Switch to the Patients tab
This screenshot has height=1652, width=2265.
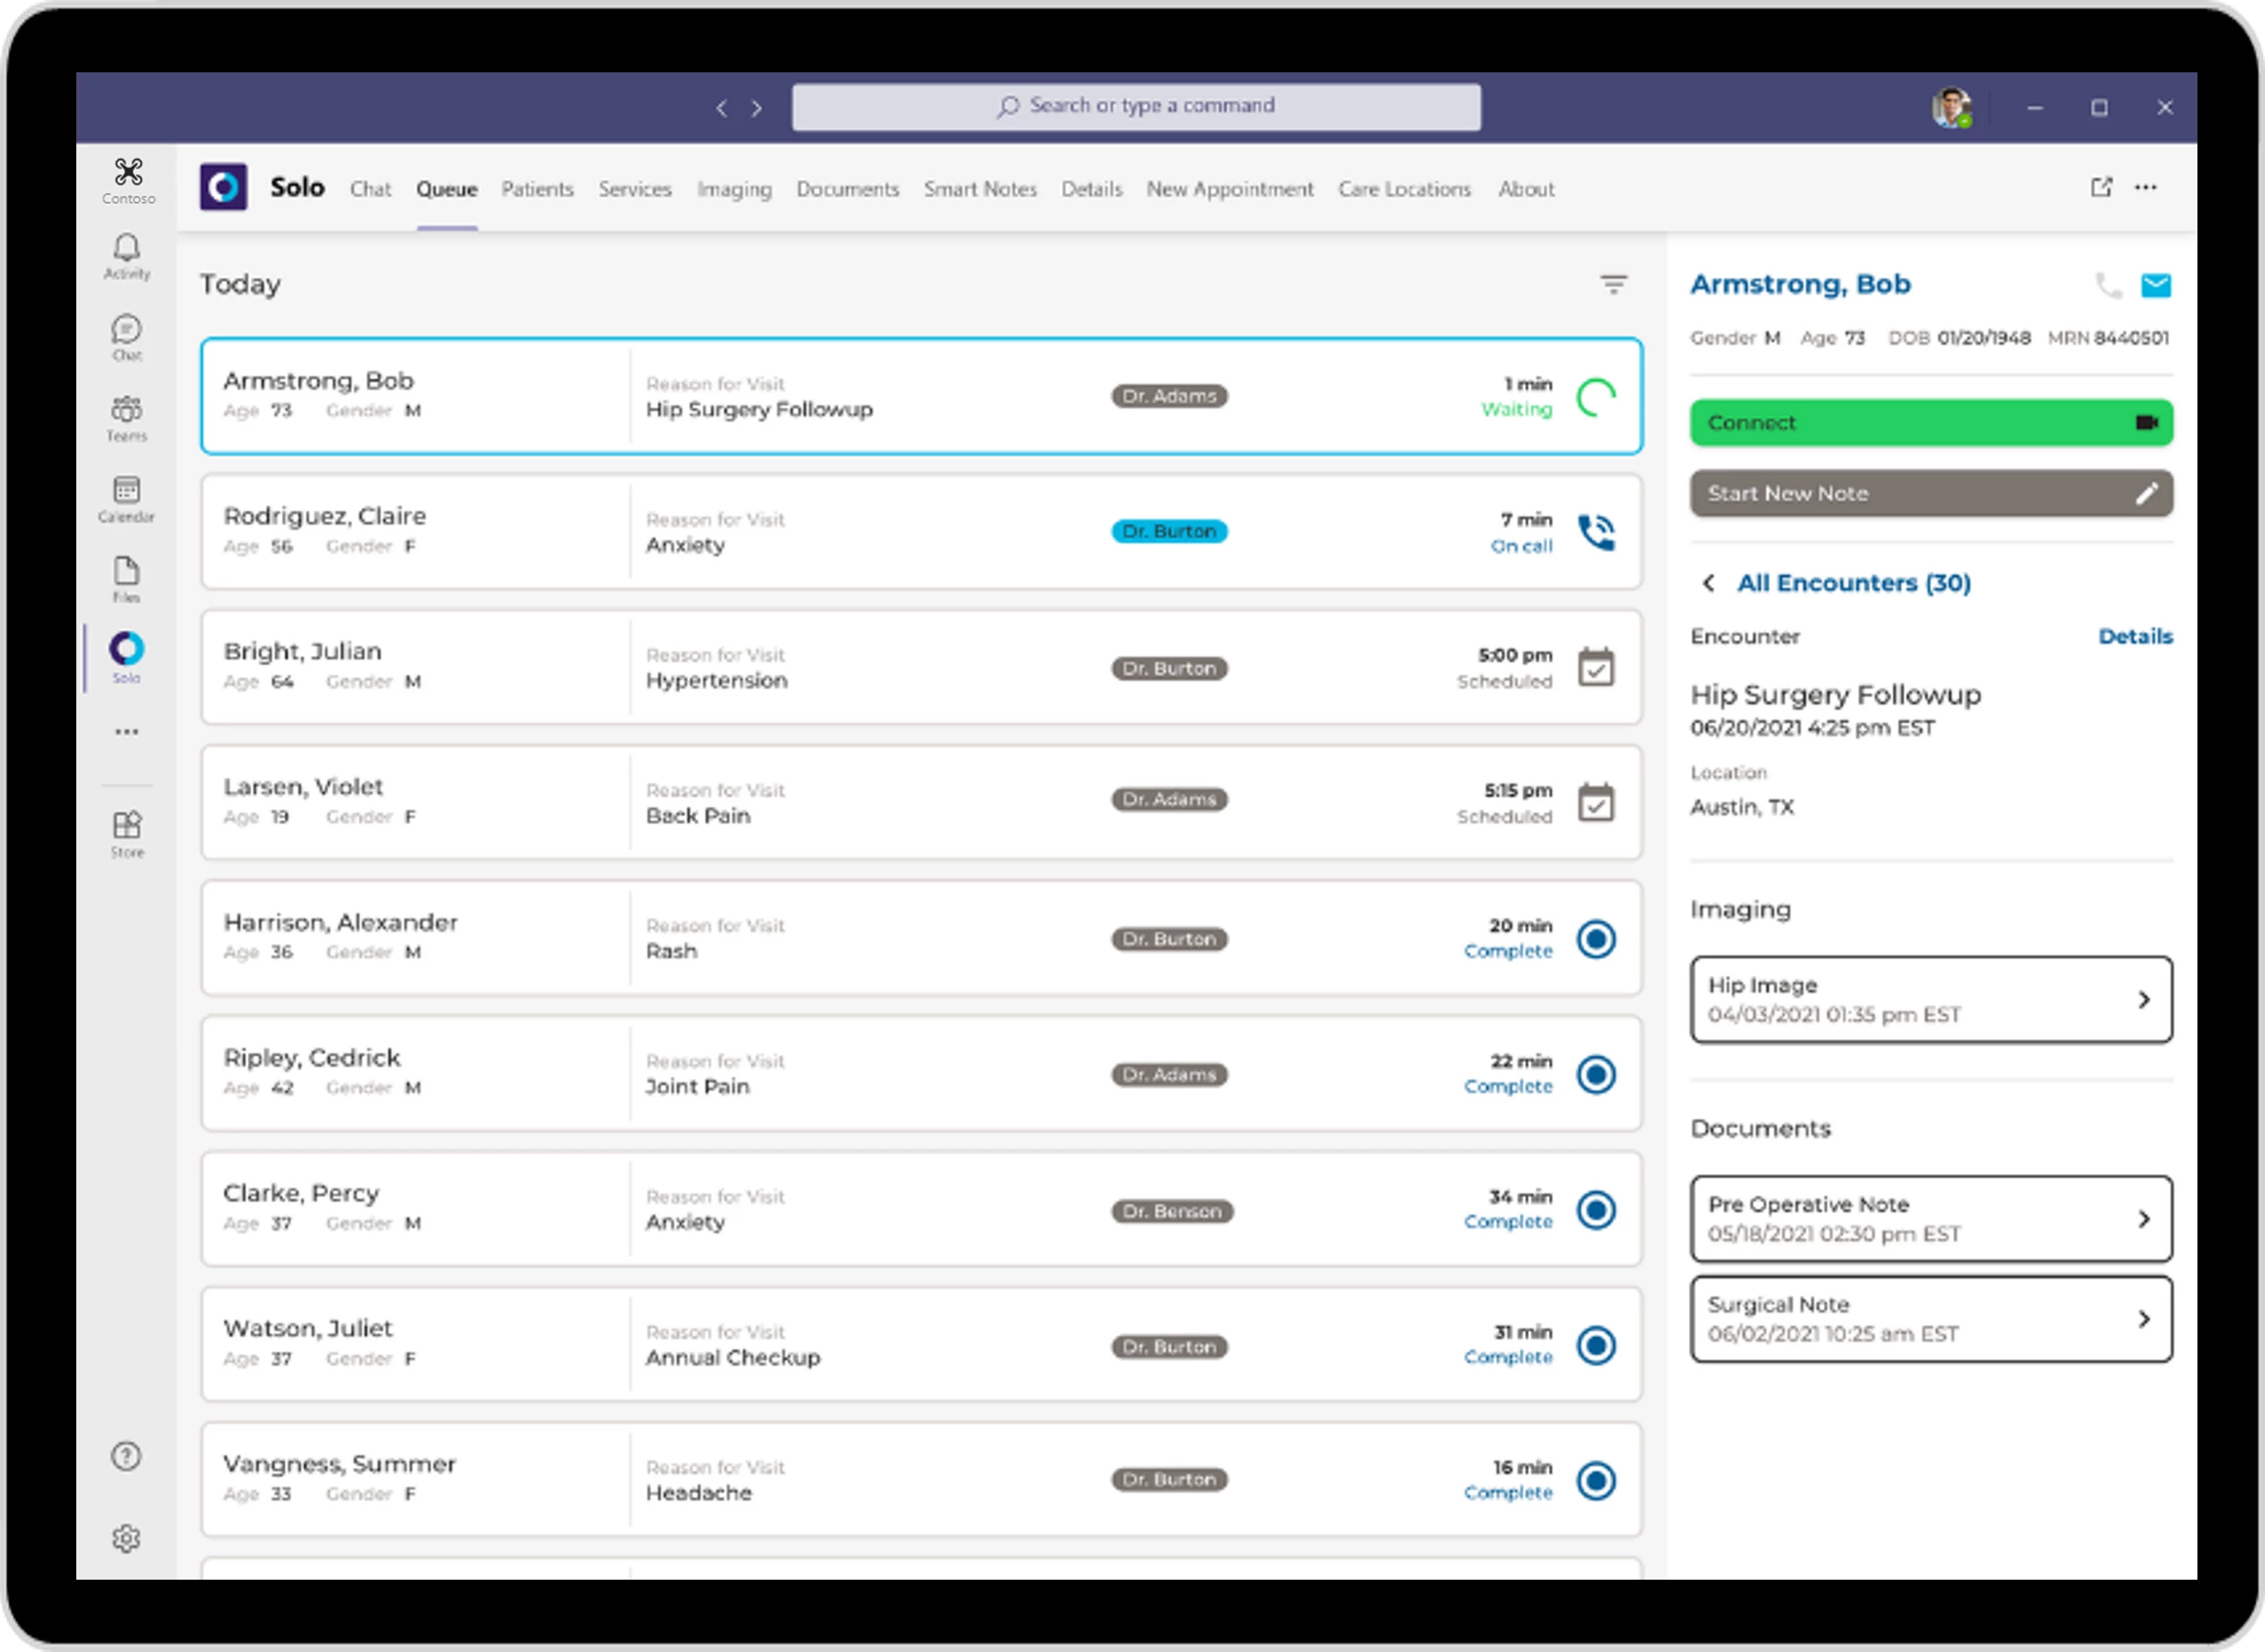(537, 189)
